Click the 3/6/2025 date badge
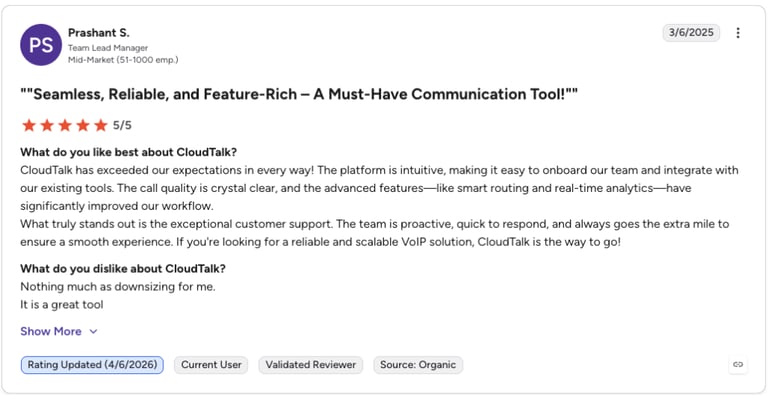This screenshot has height=395, width=768. point(691,33)
